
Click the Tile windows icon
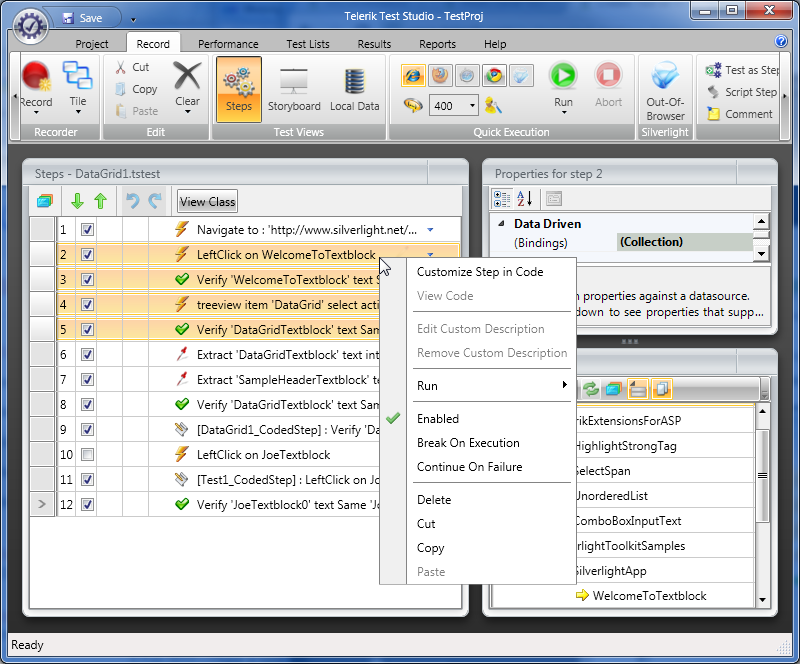pyautogui.click(x=77, y=76)
